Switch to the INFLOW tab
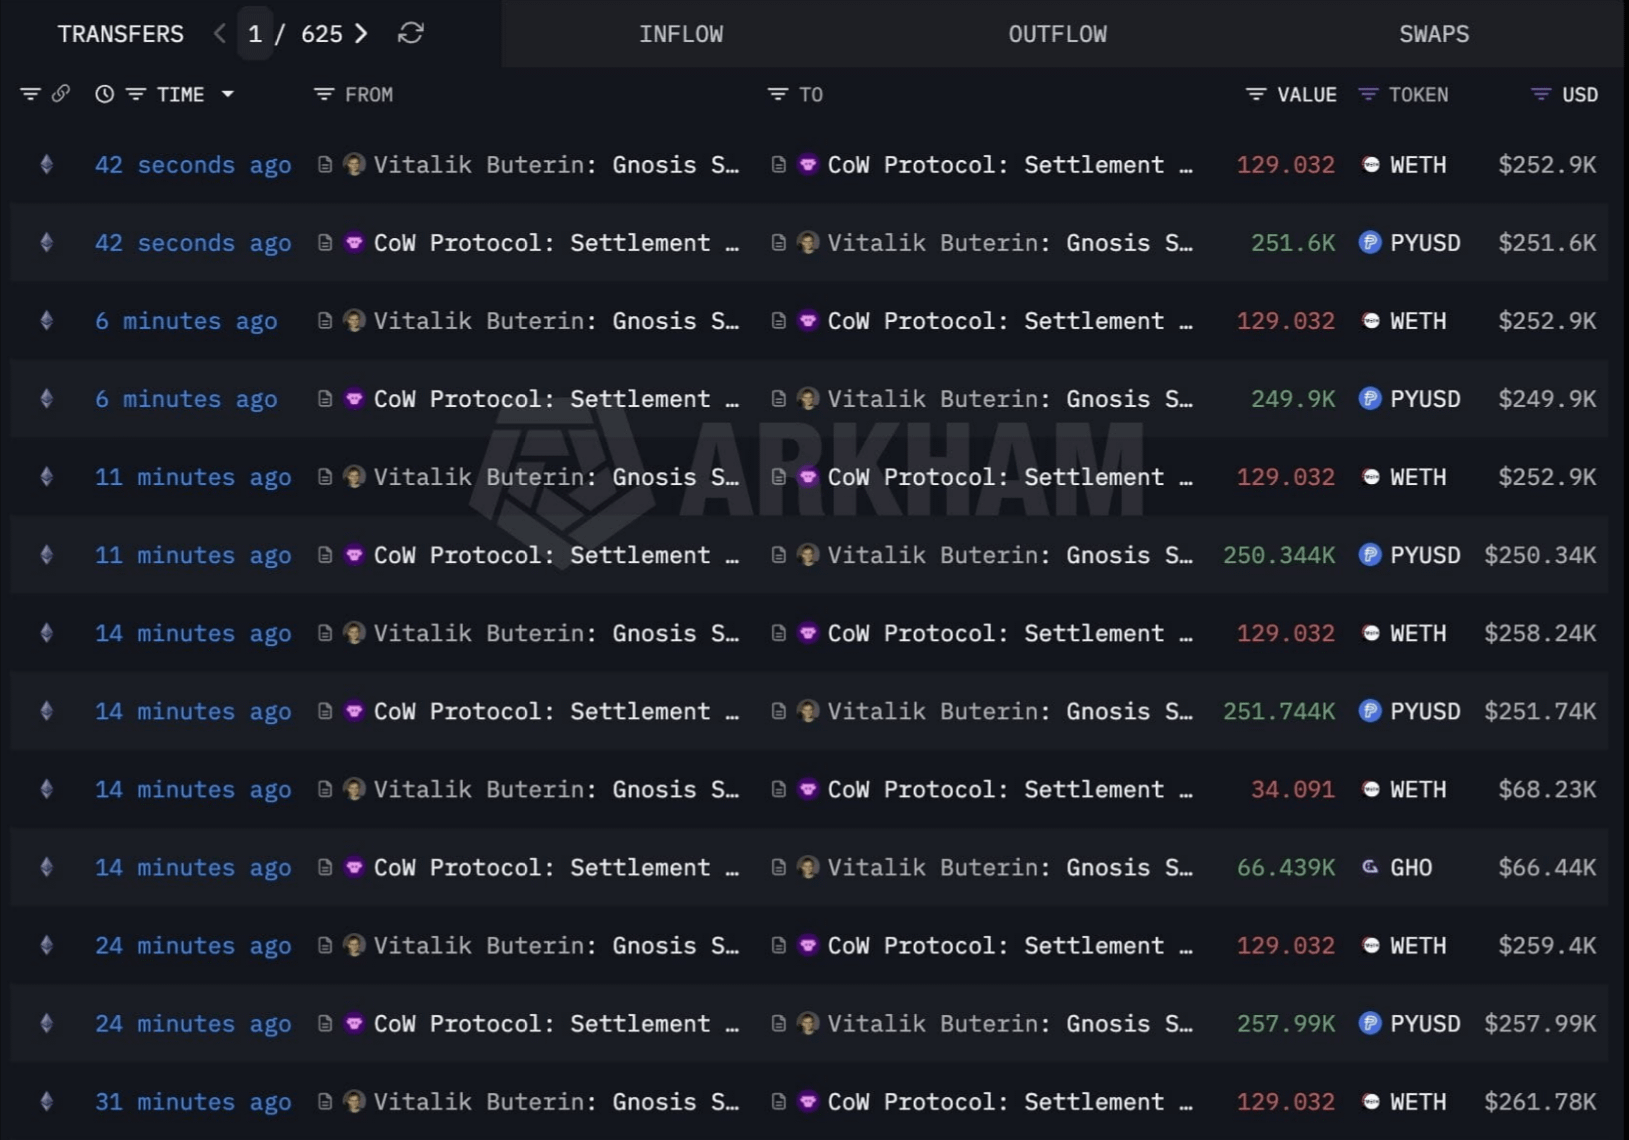 (681, 34)
